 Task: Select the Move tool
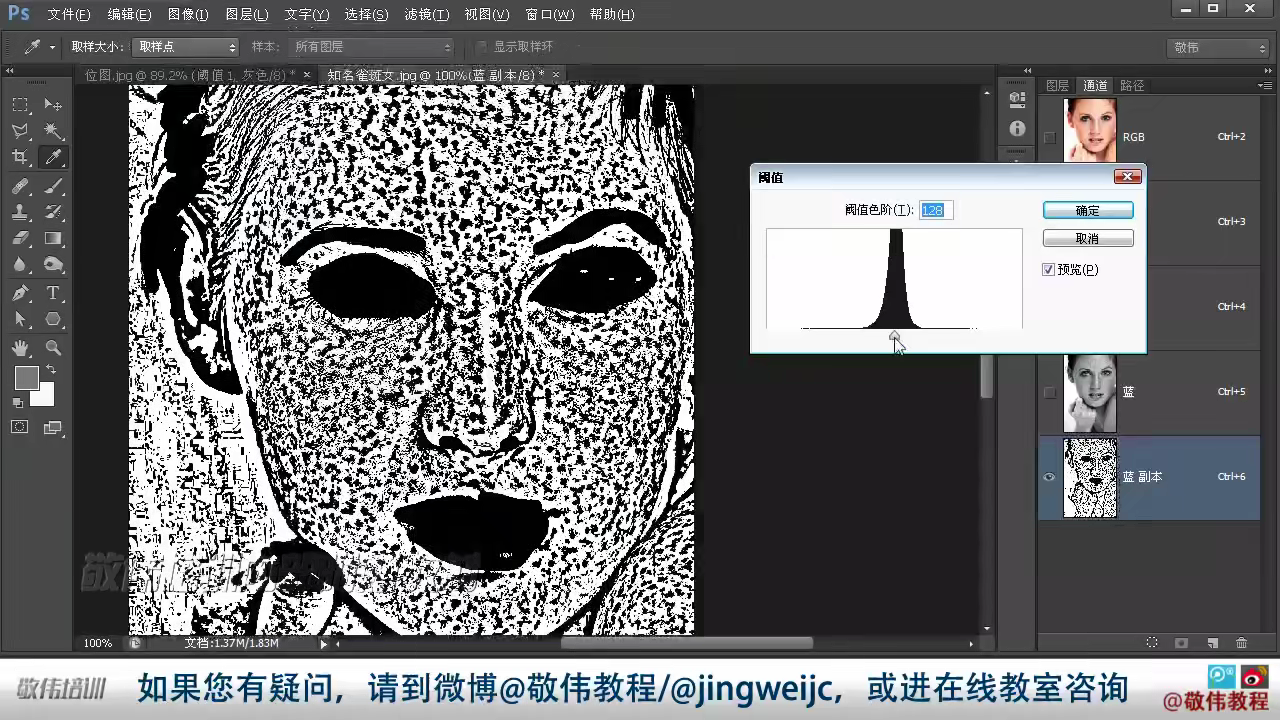click(53, 105)
